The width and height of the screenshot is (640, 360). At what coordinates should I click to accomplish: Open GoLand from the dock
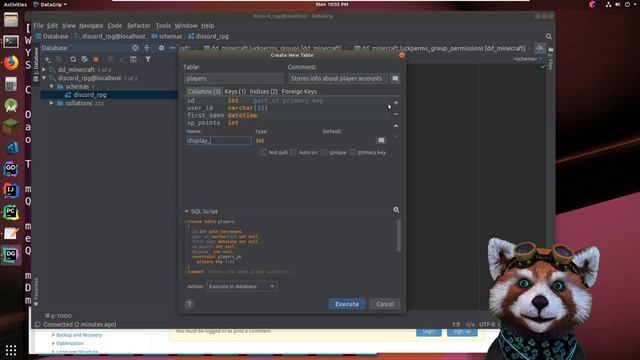pos(11,169)
